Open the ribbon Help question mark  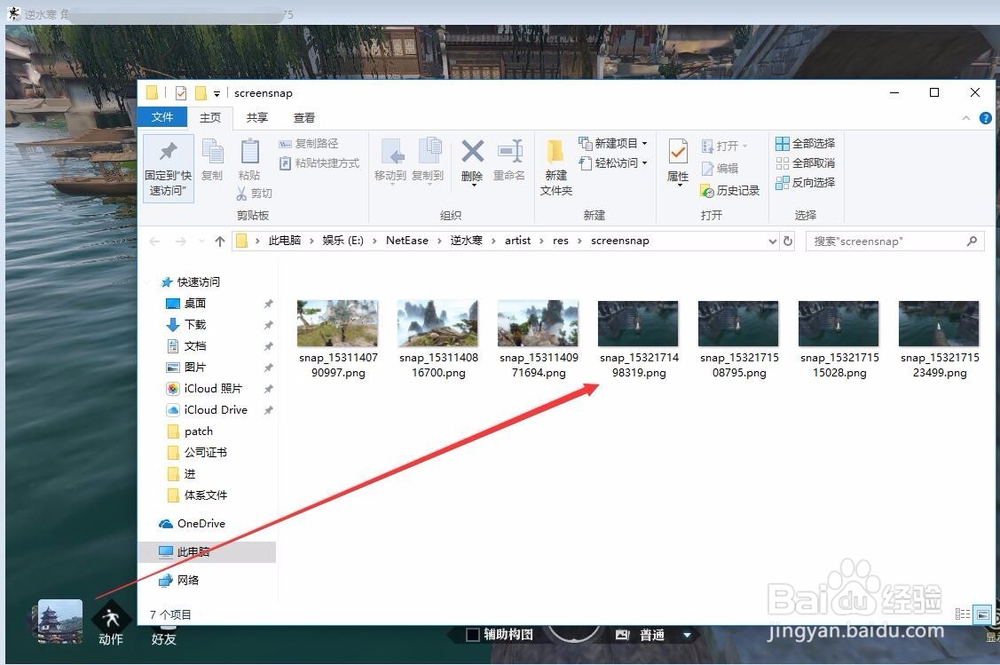tap(985, 118)
